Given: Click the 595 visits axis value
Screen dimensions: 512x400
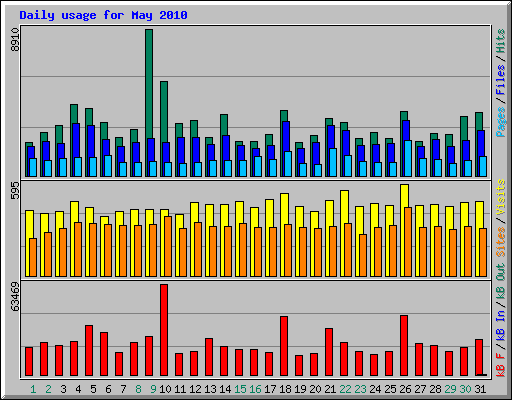Looking at the screenshot, I should click(15, 190).
